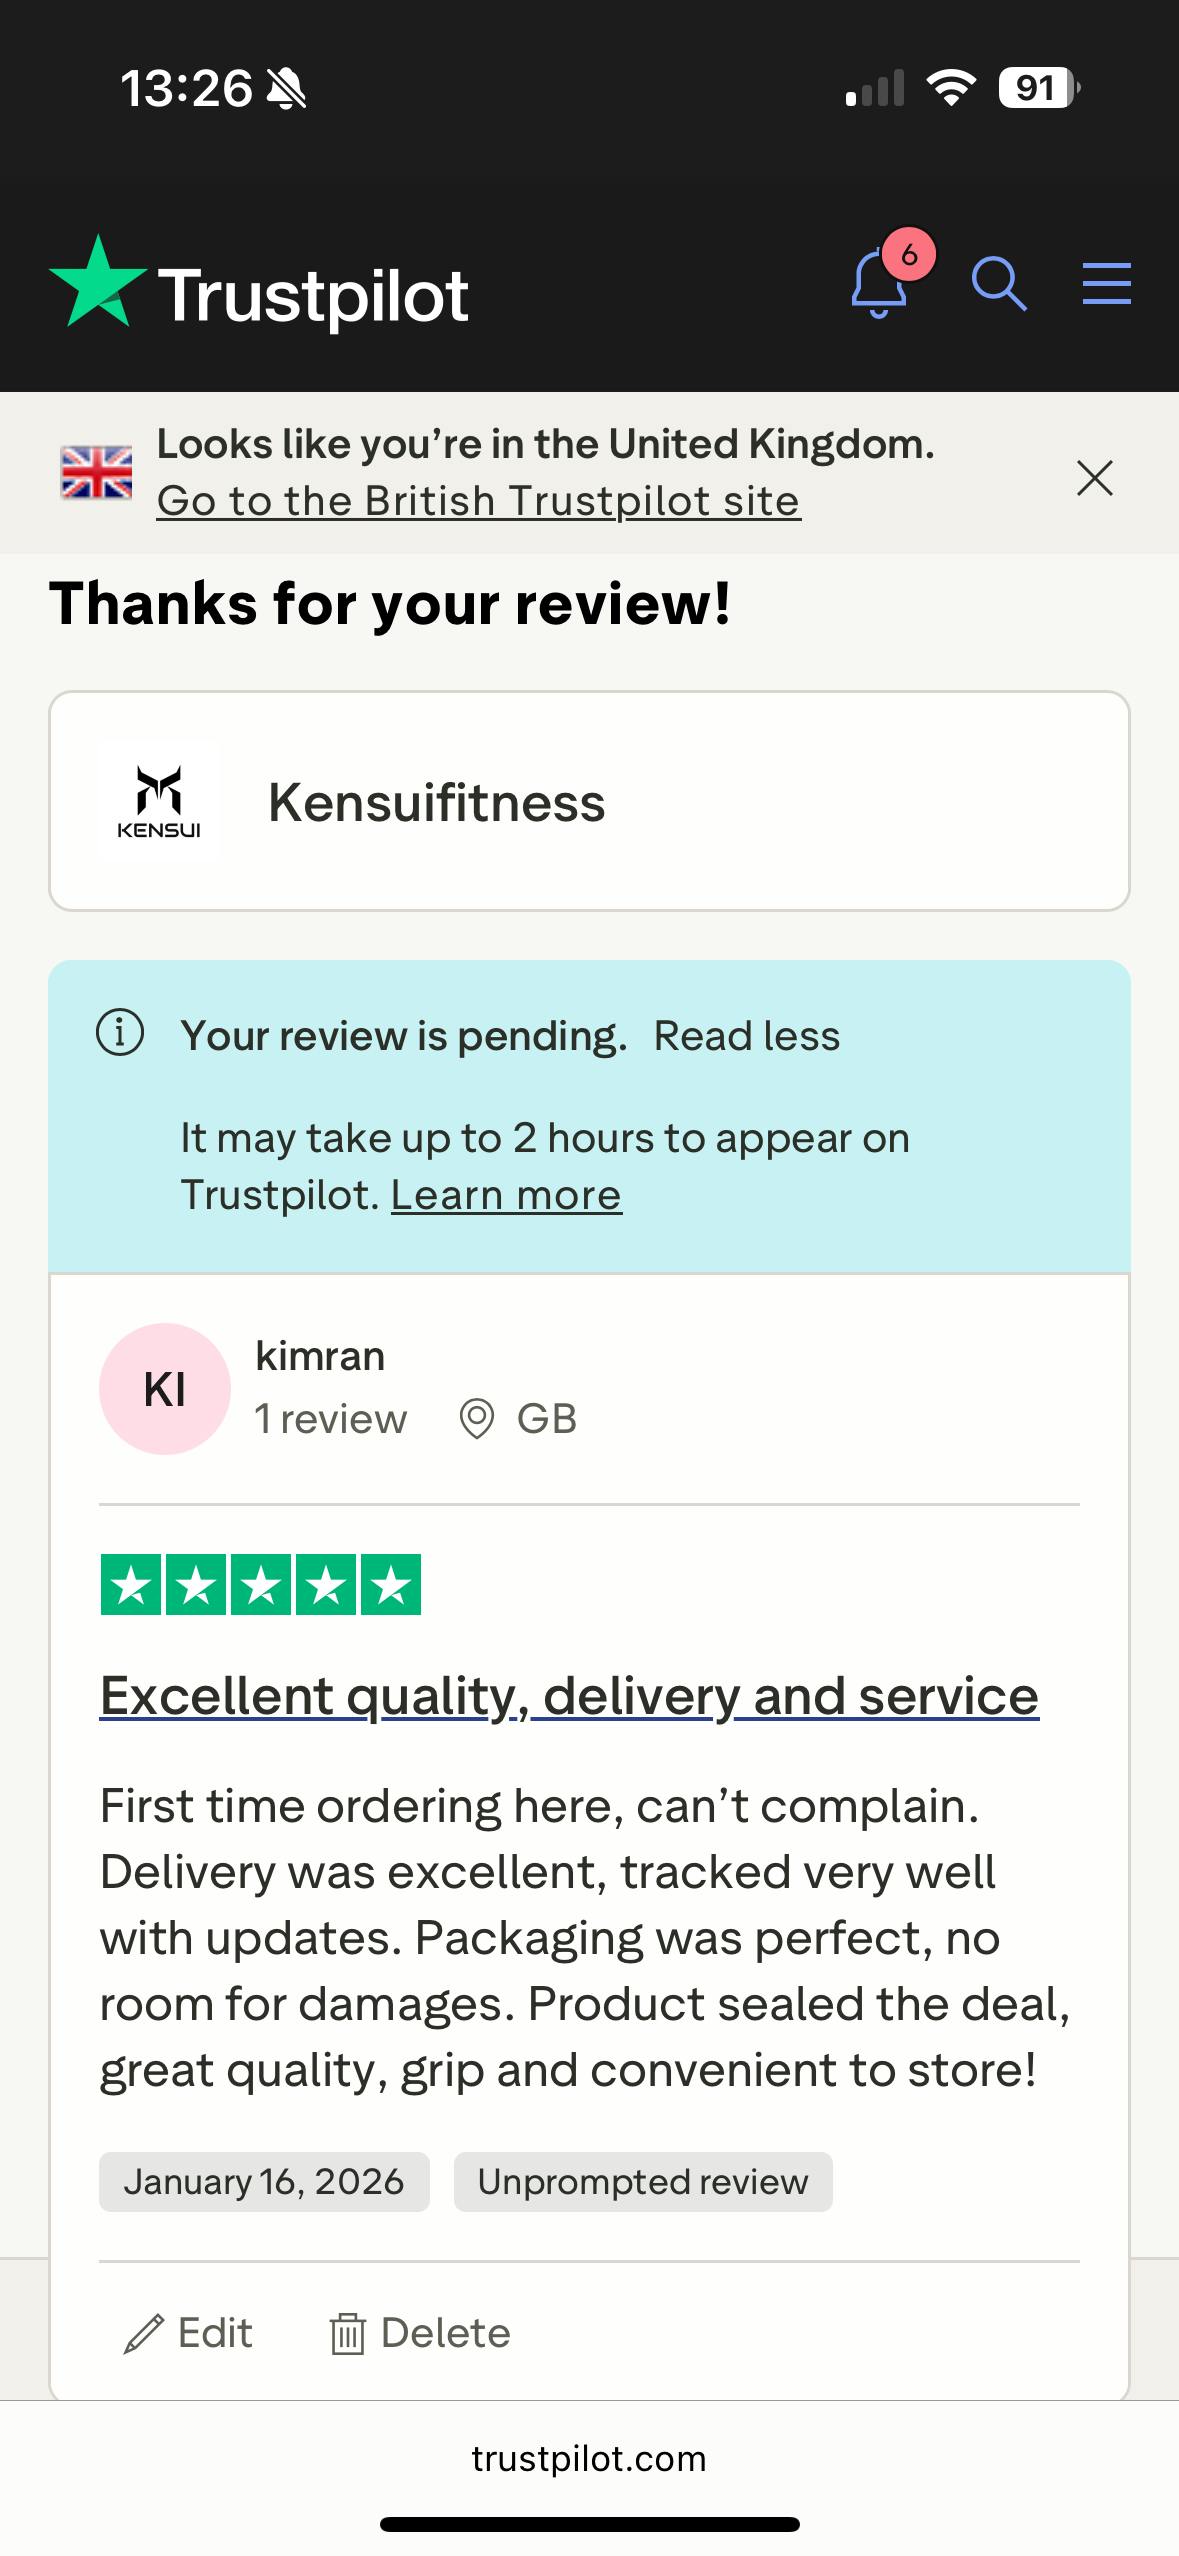Go to the British Trustpilot site
1179x2556 pixels.
click(x=478, y=501)
